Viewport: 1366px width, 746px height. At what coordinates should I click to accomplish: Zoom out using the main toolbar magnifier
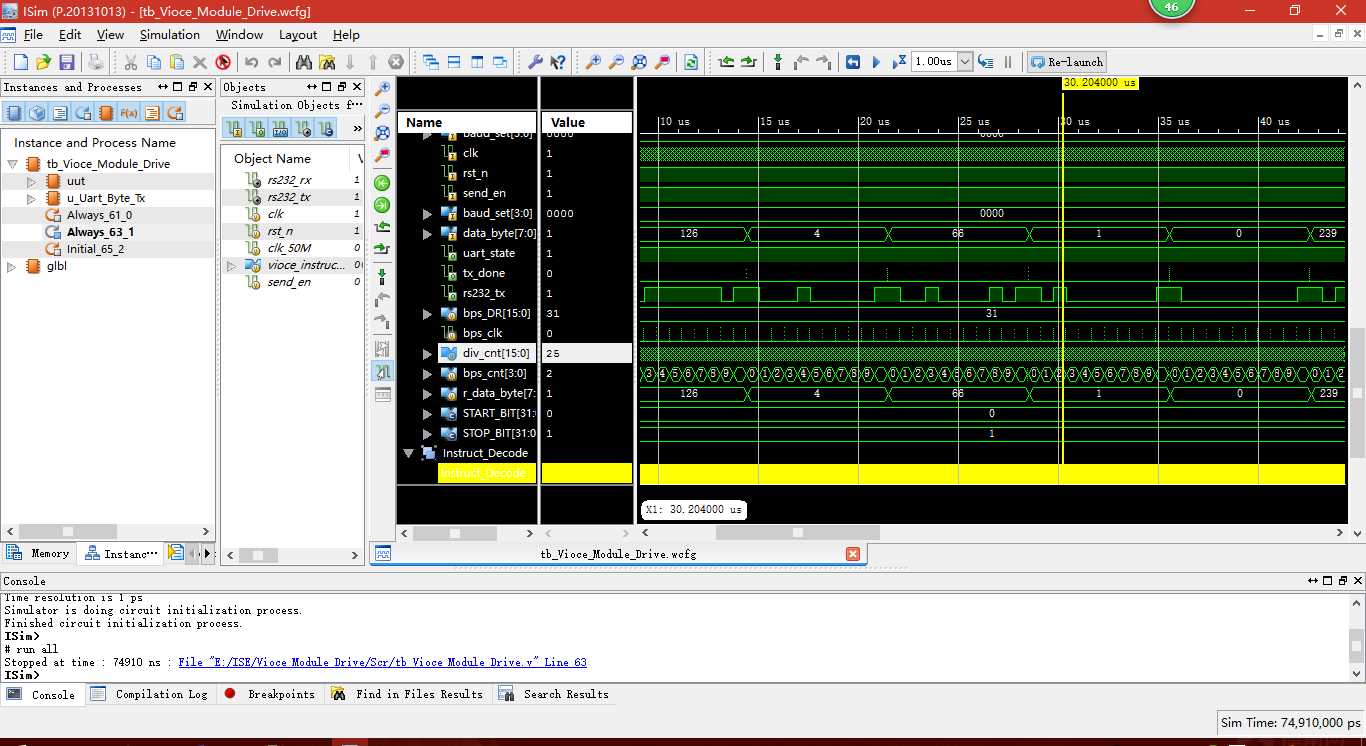coord(616,62)
